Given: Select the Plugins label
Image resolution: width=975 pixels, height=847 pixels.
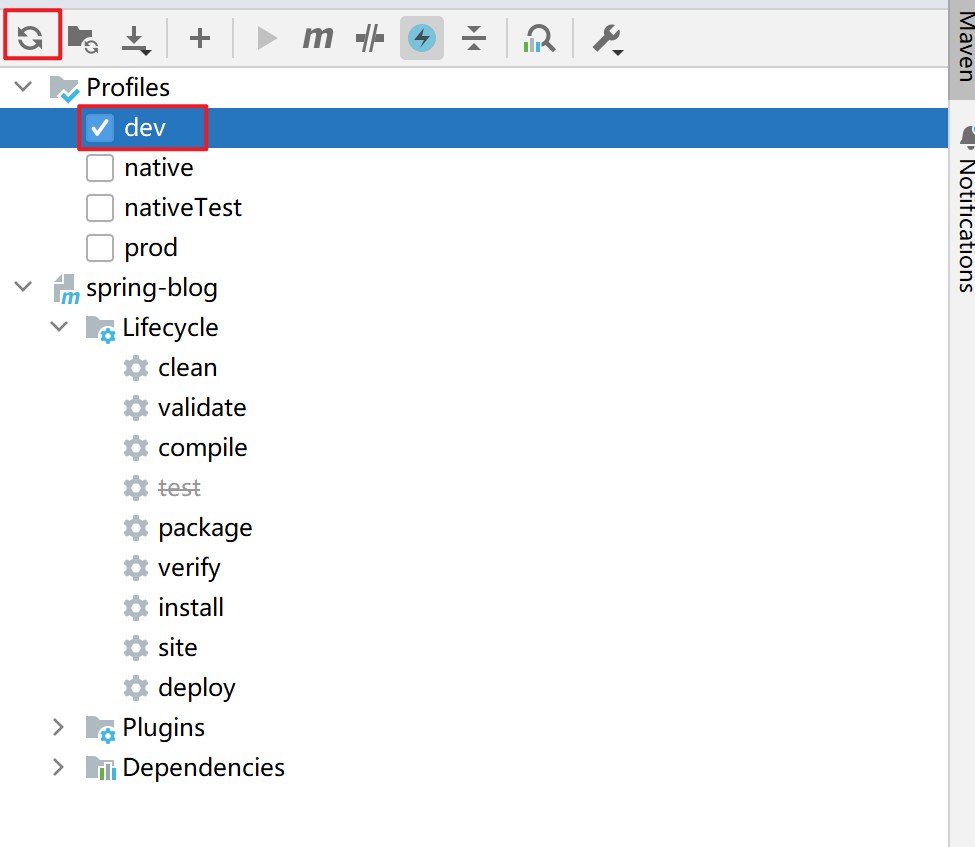Looking at the screenshot, I should point(164,728).
